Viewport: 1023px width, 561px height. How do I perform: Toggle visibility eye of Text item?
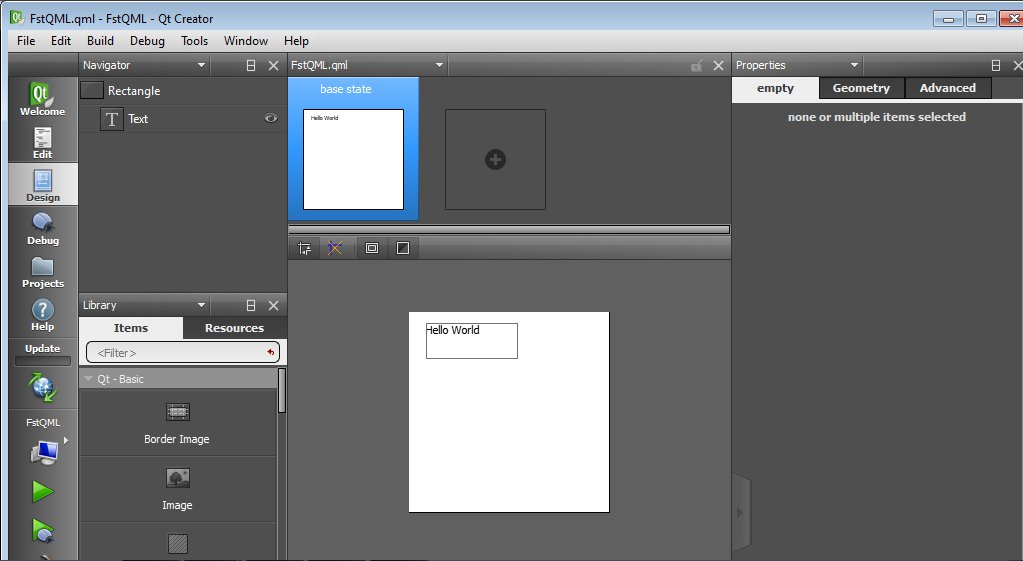271,118
